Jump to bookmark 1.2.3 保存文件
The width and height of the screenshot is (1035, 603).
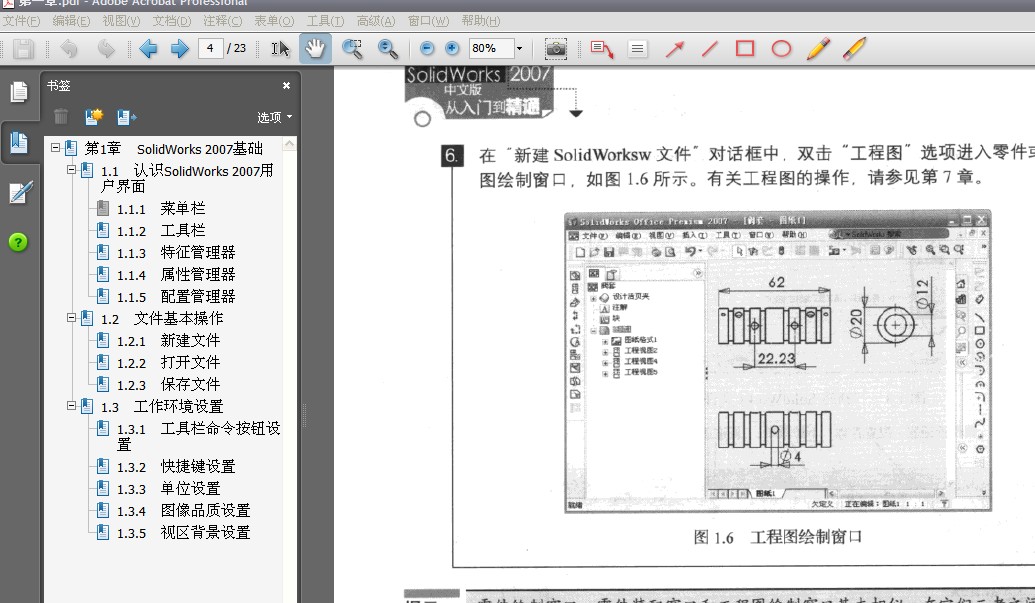(x=168, y=385)
